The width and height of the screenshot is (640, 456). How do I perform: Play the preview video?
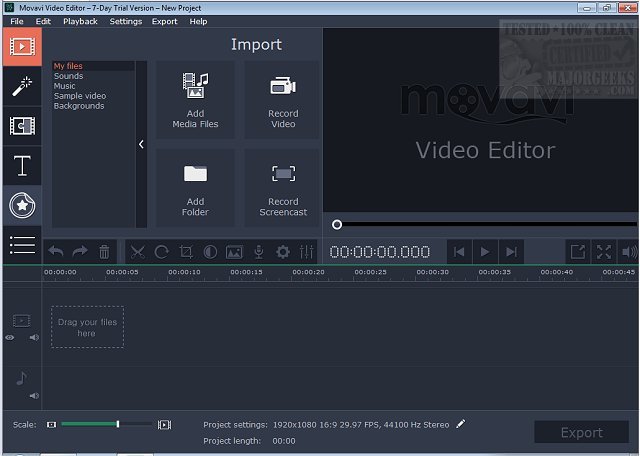pyautogui.click(x=485, y=252)
